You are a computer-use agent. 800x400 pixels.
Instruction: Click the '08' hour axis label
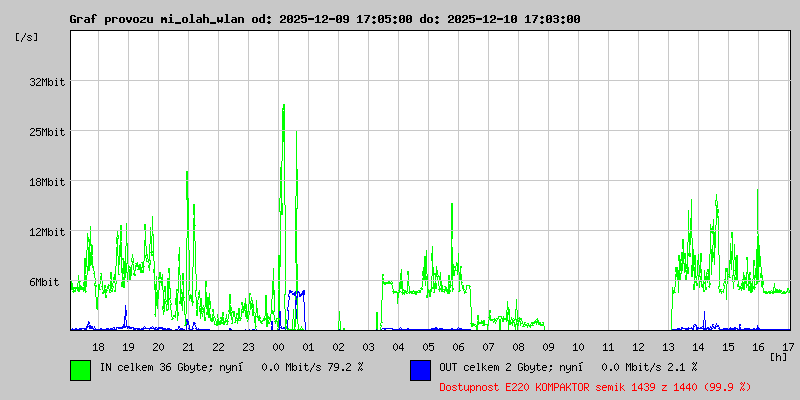click(x=518, y=347)
